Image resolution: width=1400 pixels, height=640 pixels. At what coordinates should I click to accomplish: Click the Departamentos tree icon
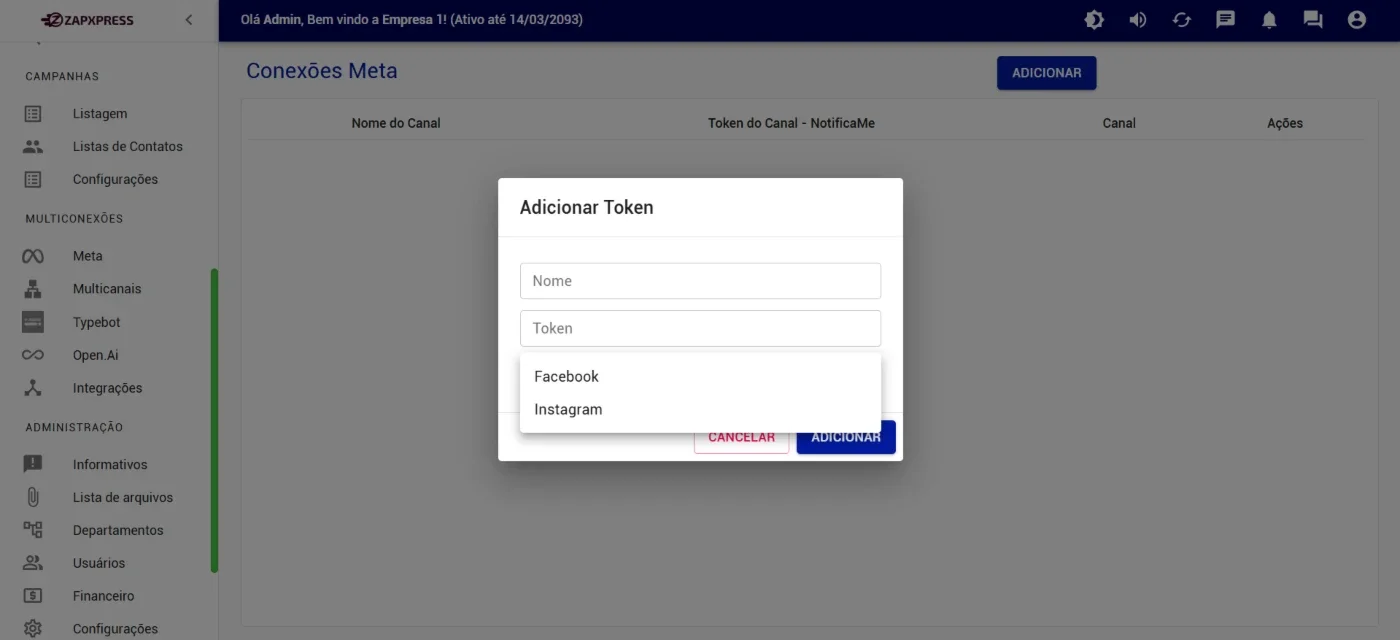pyautogui.click(x=33, y=530)
